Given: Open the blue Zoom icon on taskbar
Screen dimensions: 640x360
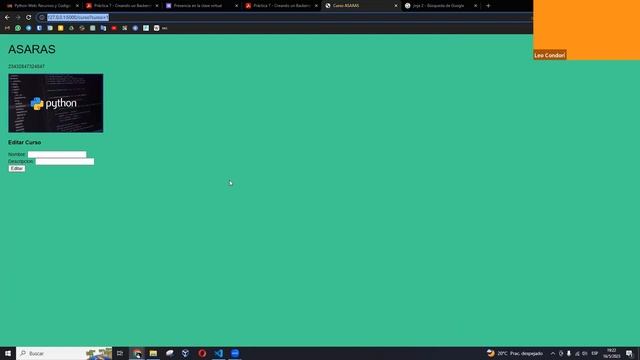Looking at the screenshot, I should [x=235, y=353].
